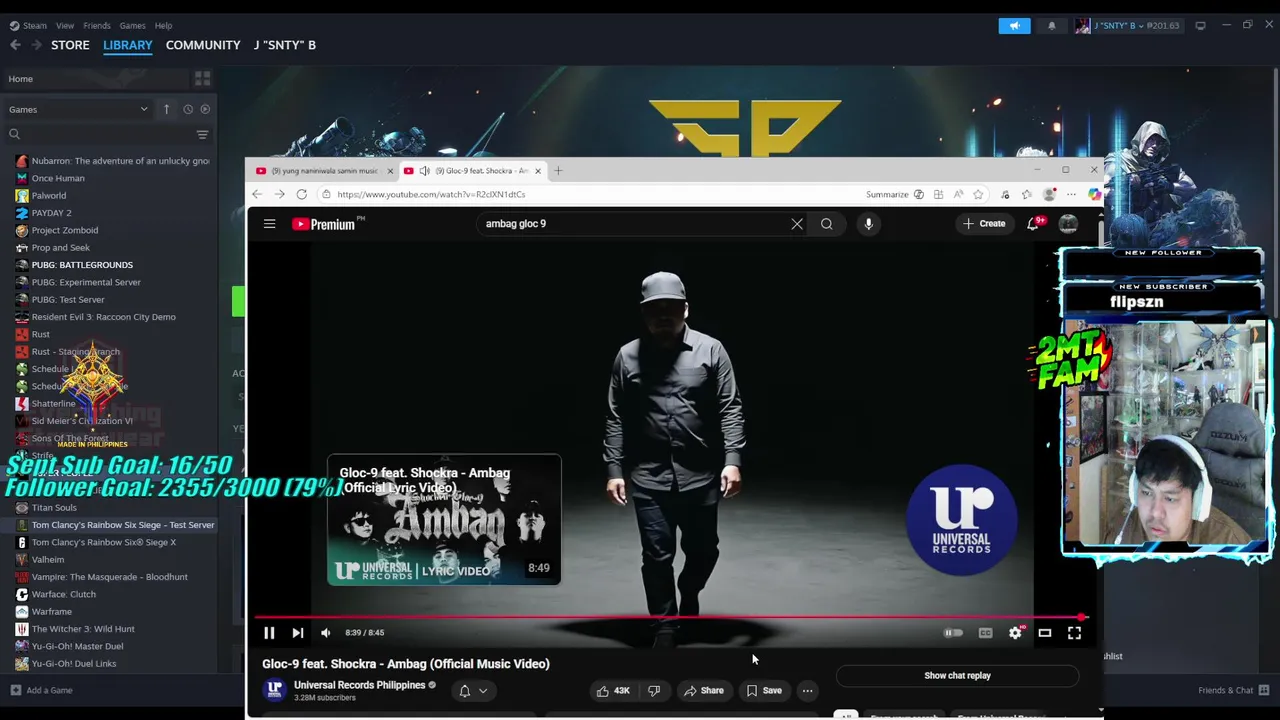The image size is (1280, 720).
Task: Start YouTube voice search with microphone
Action: [868, 224]
